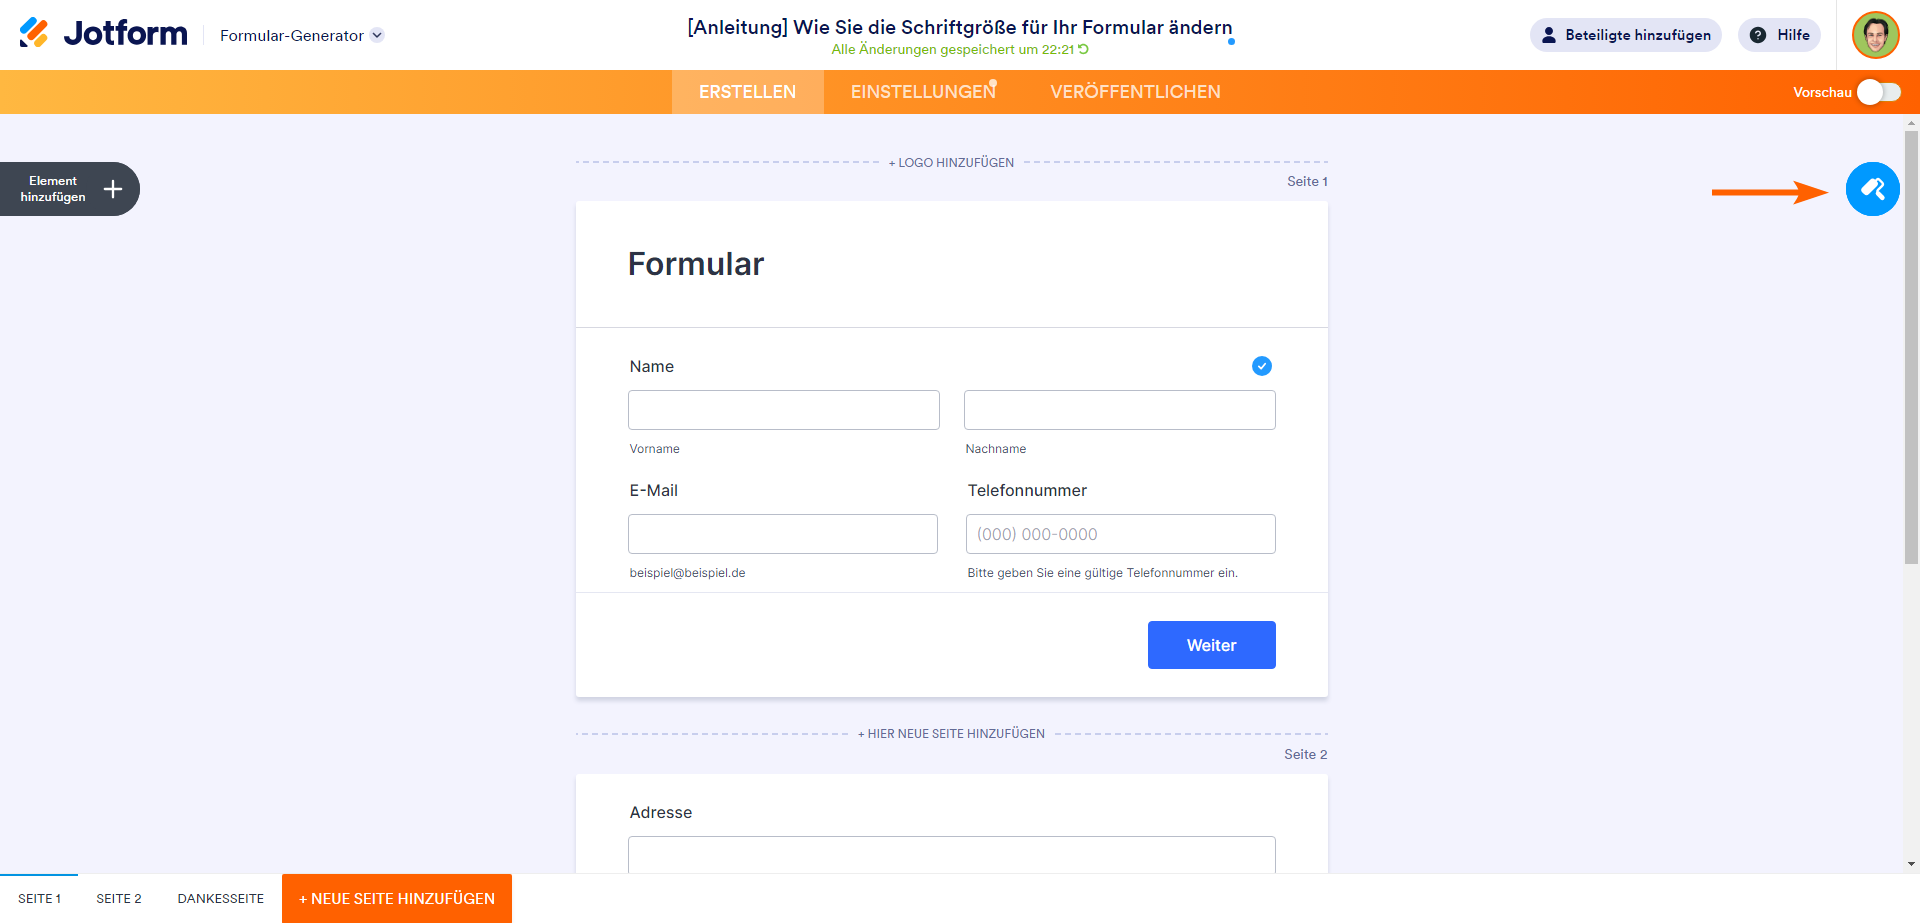This screenshot has height=923, width=1920.
Task: Toggle the Vorschau preview switch
Action: point(1878,92)
